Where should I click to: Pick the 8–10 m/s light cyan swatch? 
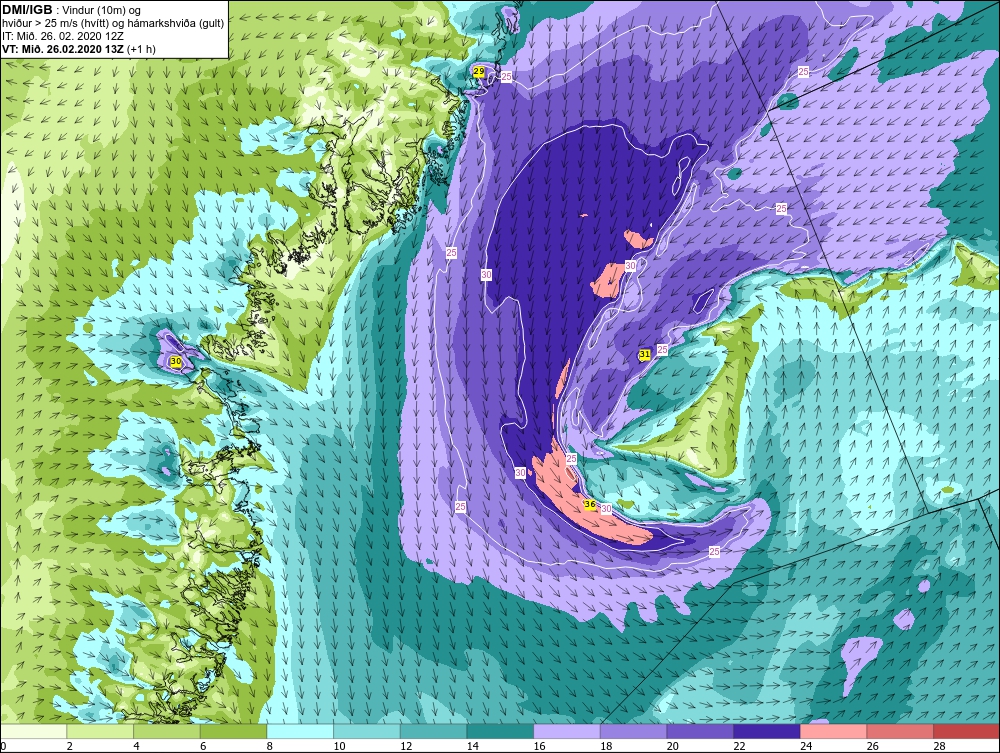click(x=300, y=731)
